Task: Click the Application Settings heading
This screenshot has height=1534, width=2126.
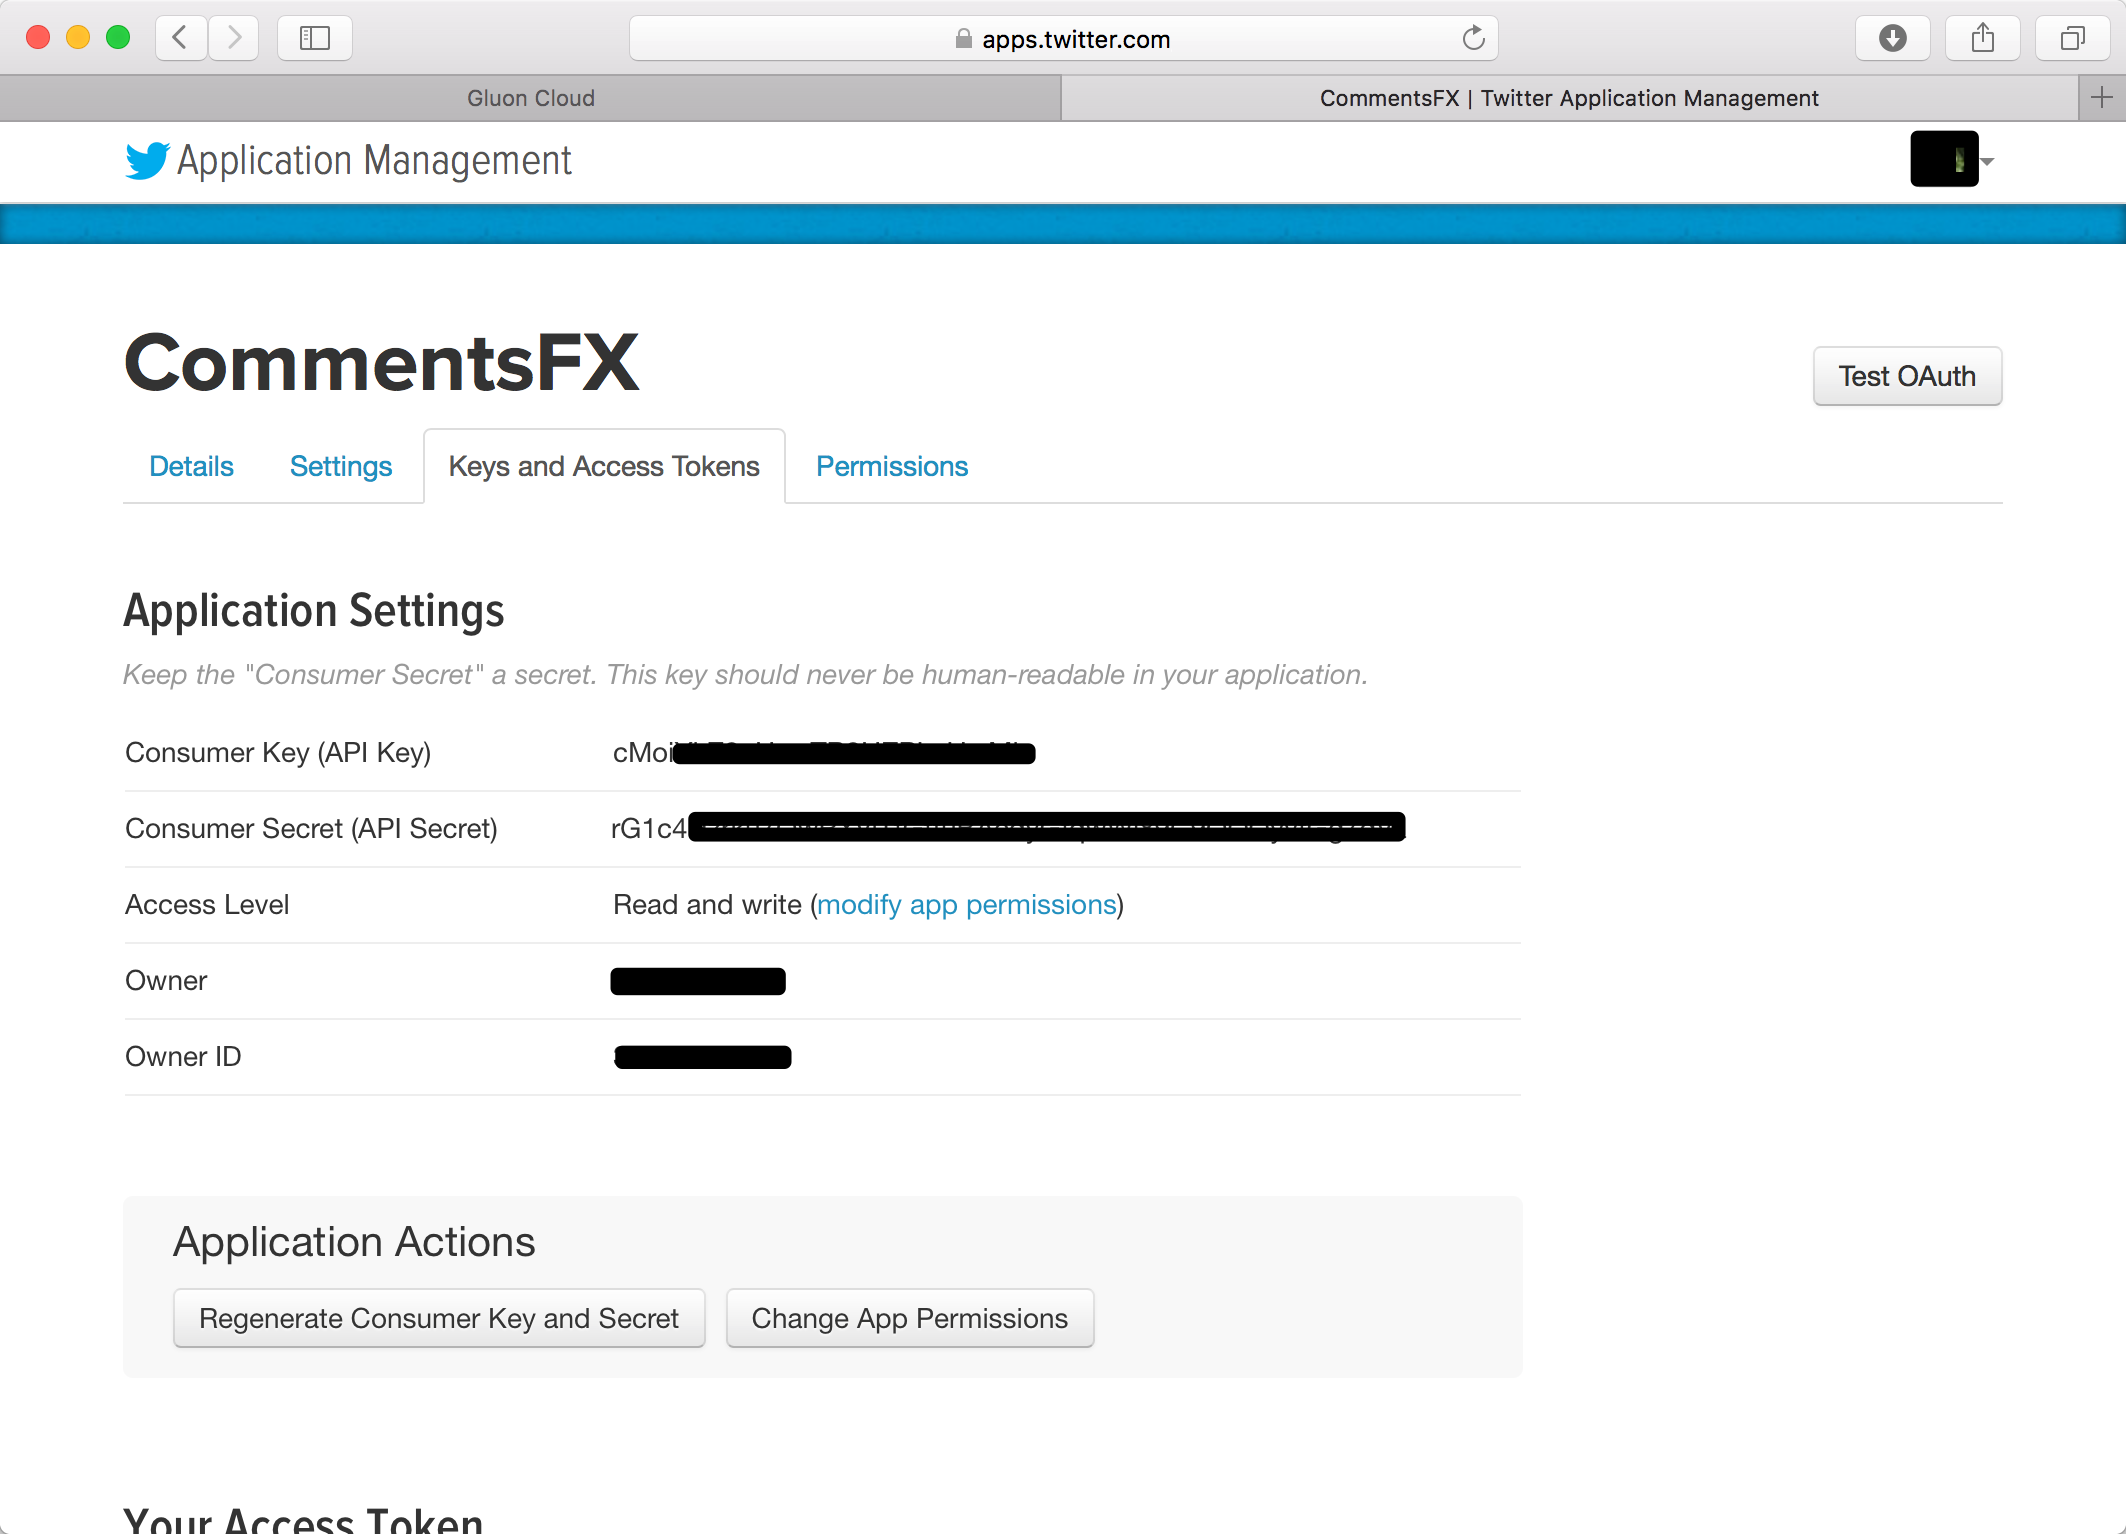Action: 314,611
